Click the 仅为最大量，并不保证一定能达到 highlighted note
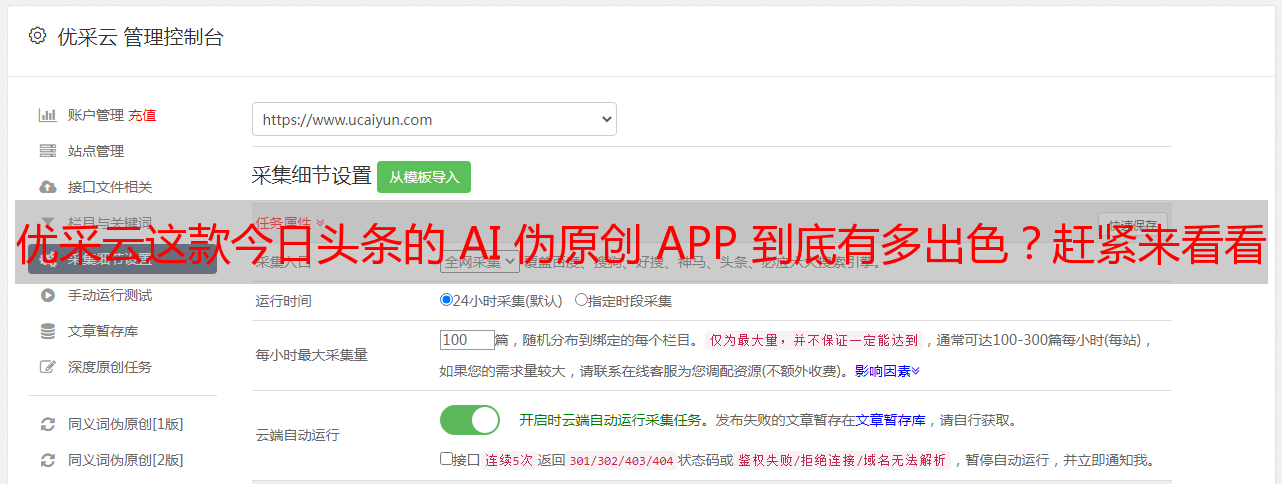This screenshot has width=1282, height=484. (x=815, y=340)
